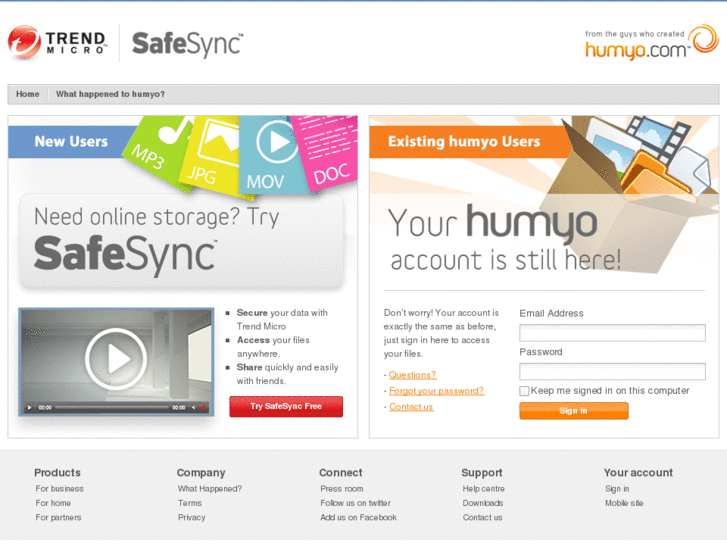Click the Need online storage? Try SafeSync banner
727x545 pixels.
[x=182, y=242]
